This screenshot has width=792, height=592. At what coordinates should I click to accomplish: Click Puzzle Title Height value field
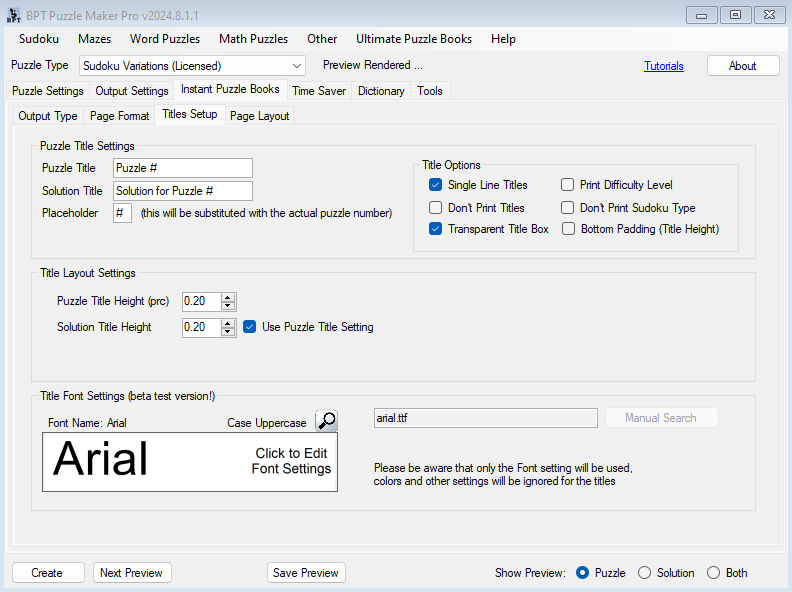point(202,302)
